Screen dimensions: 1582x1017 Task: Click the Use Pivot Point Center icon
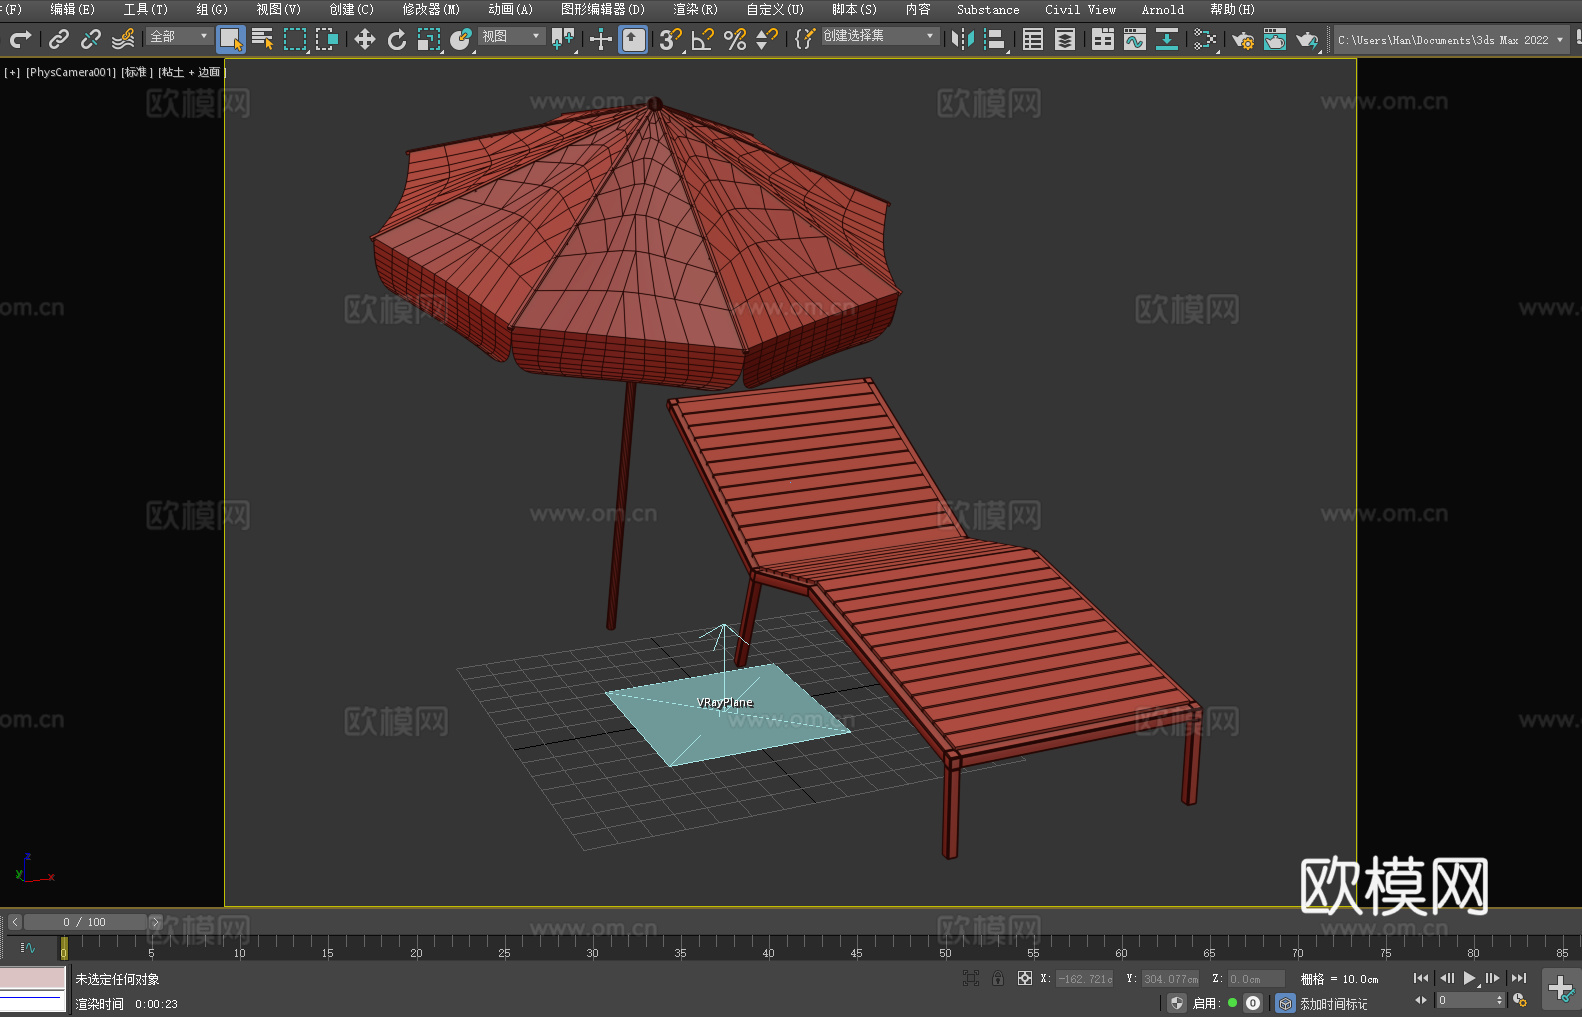563,39
